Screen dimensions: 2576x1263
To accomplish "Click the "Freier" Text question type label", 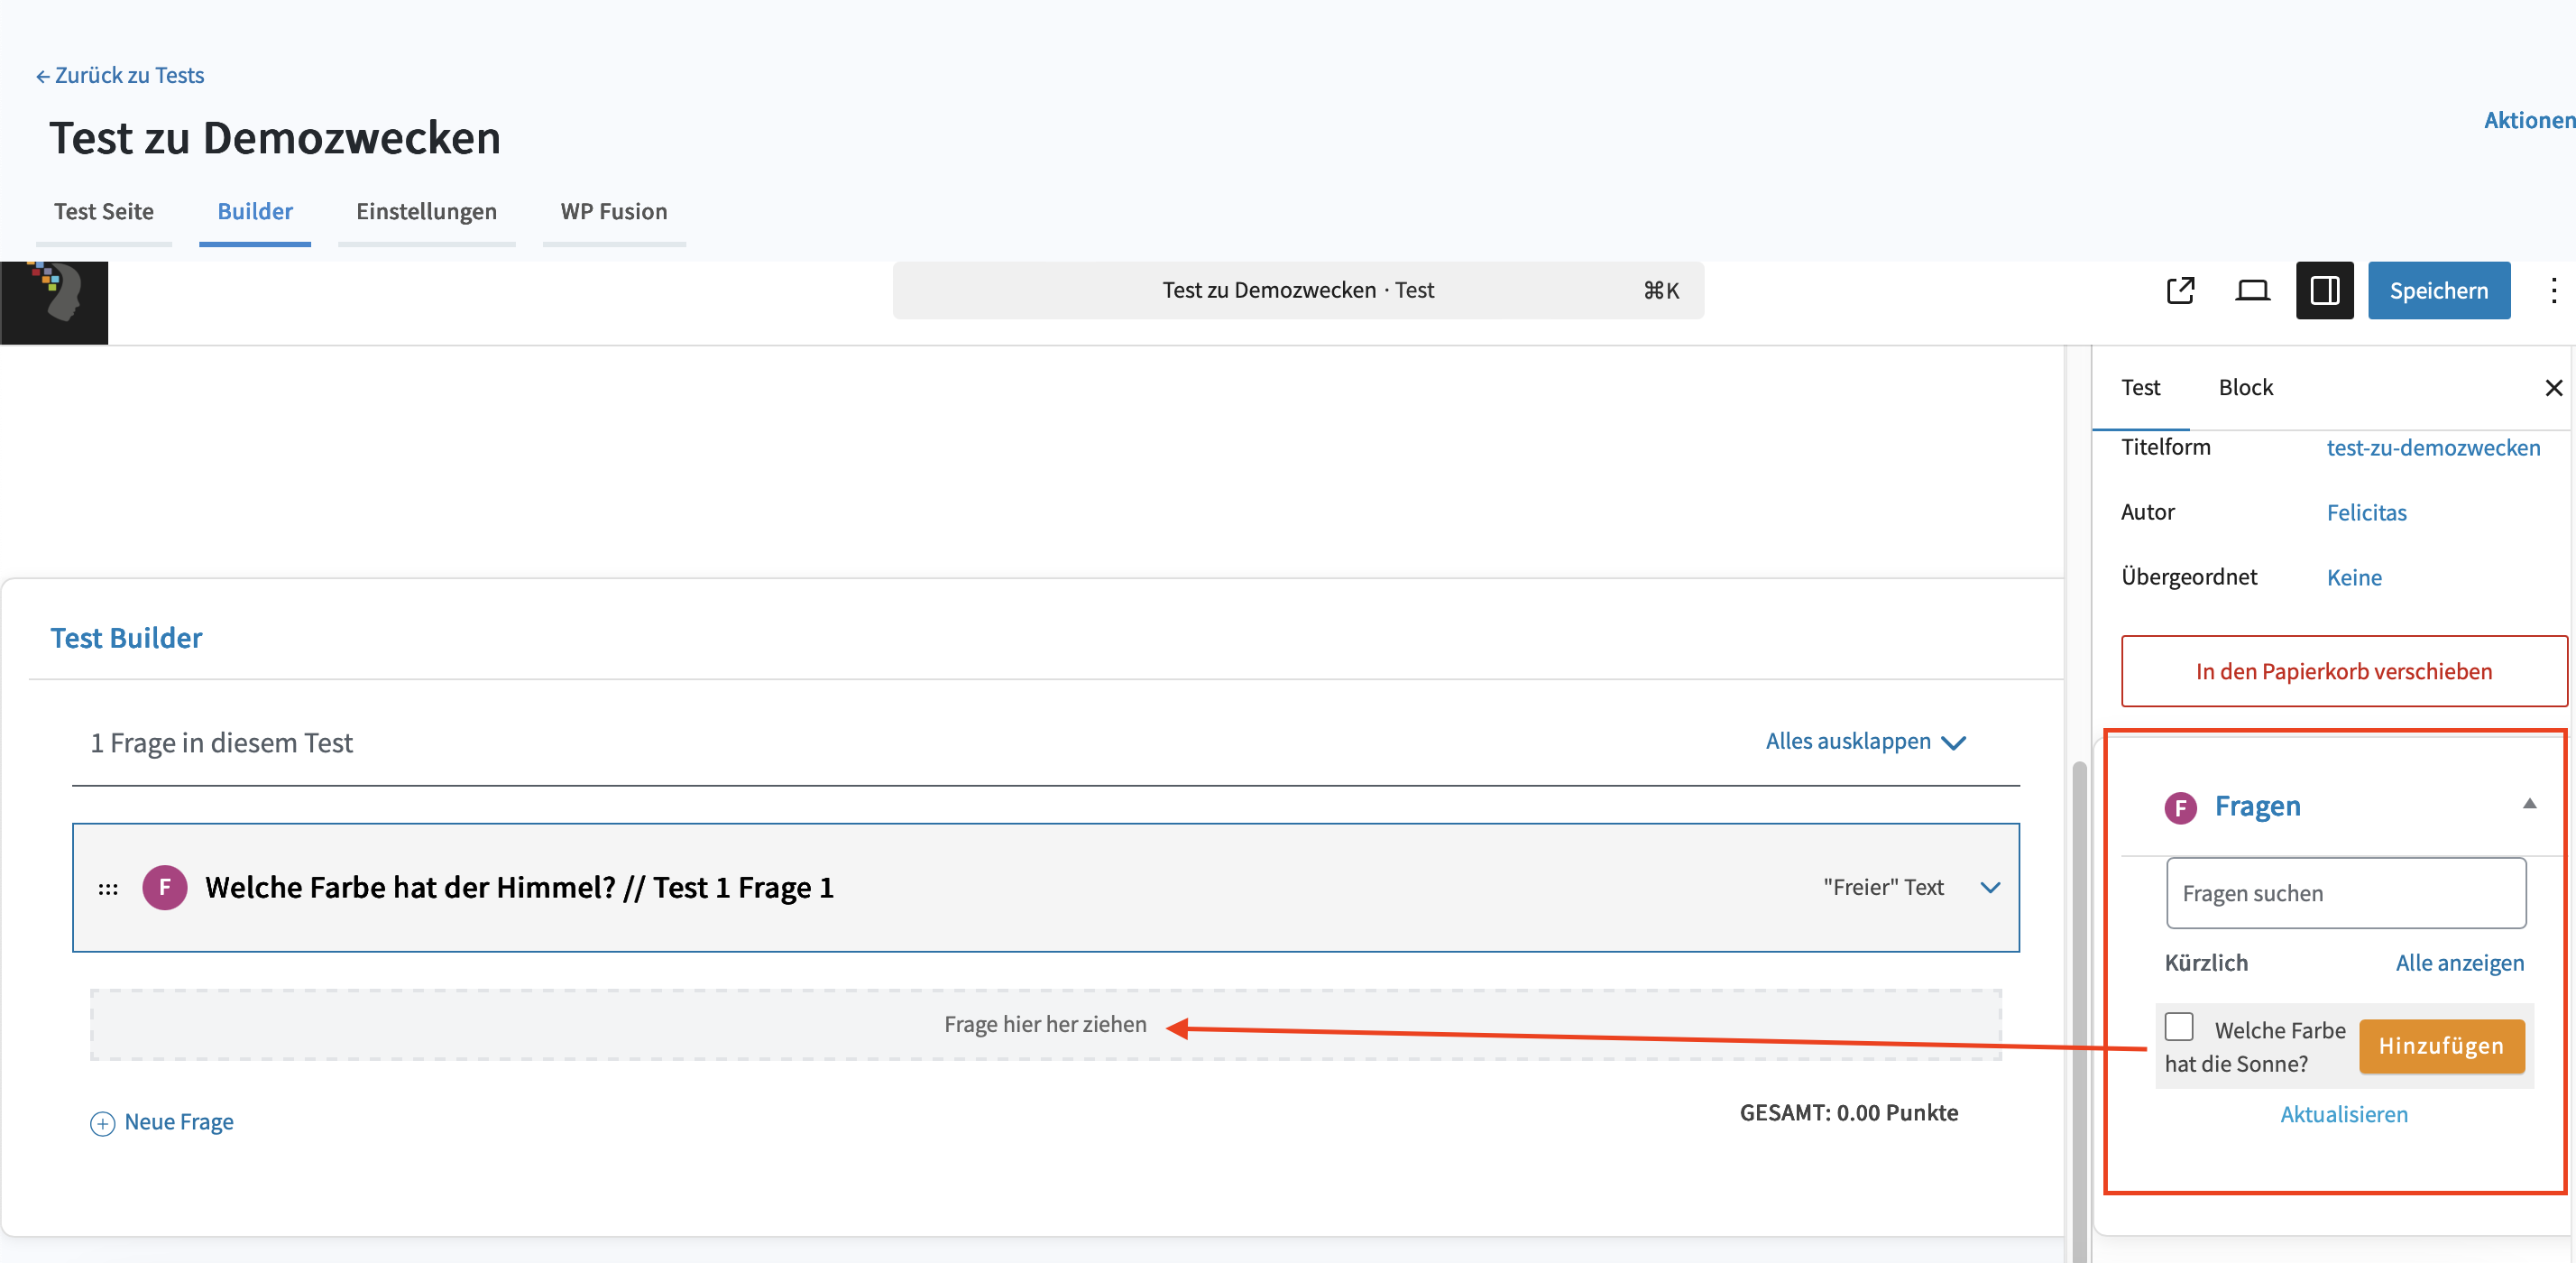I will tap(1883, 887).
